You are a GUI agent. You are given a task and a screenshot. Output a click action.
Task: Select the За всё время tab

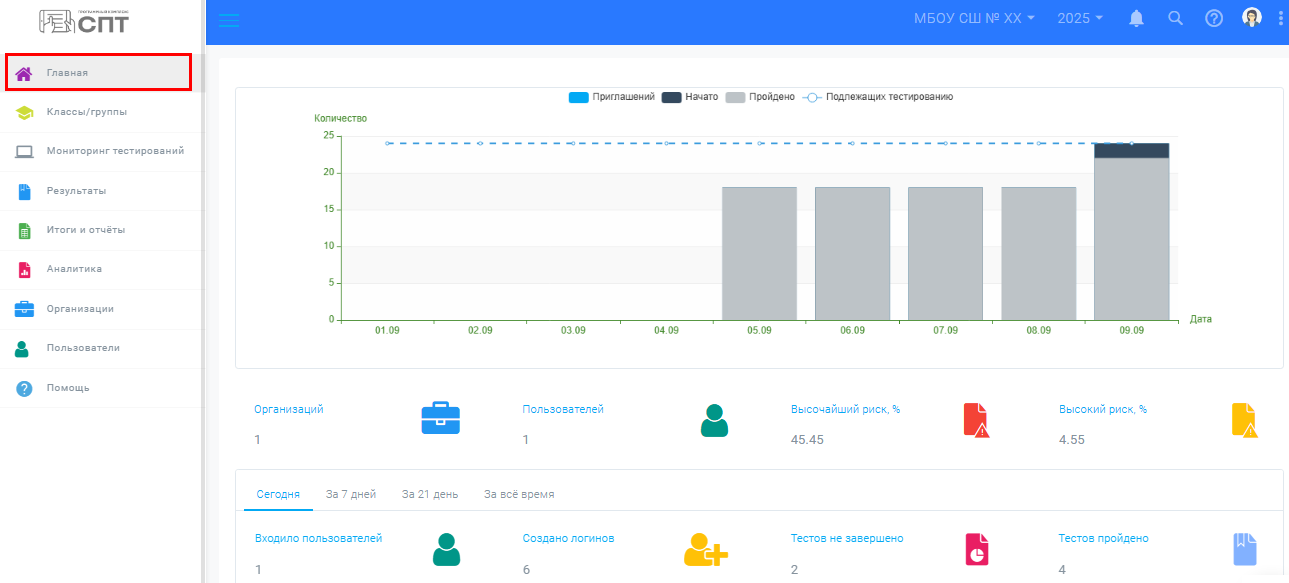tap(519, 494)
